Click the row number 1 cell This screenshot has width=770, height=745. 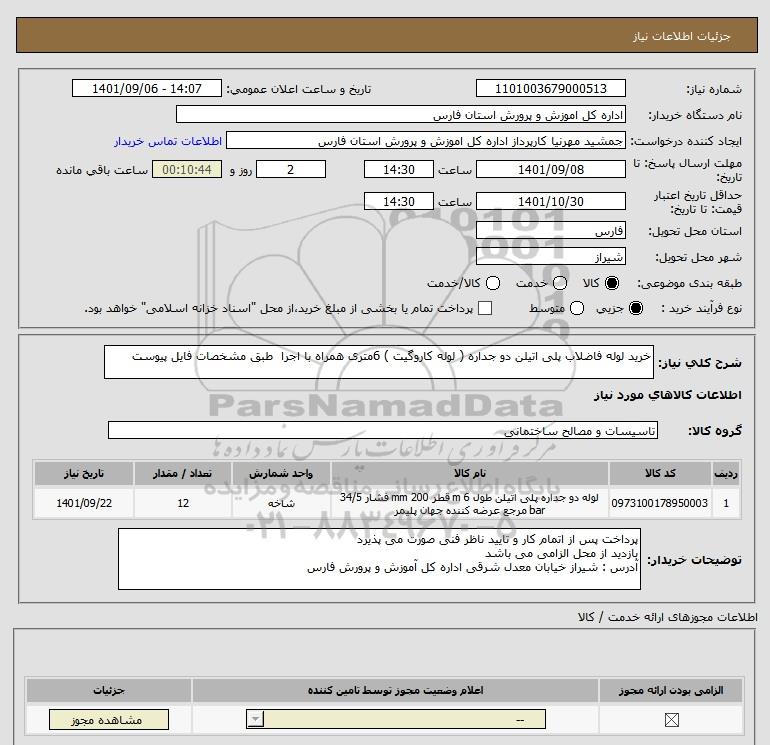pyautogui.click(x=726, y=503)
